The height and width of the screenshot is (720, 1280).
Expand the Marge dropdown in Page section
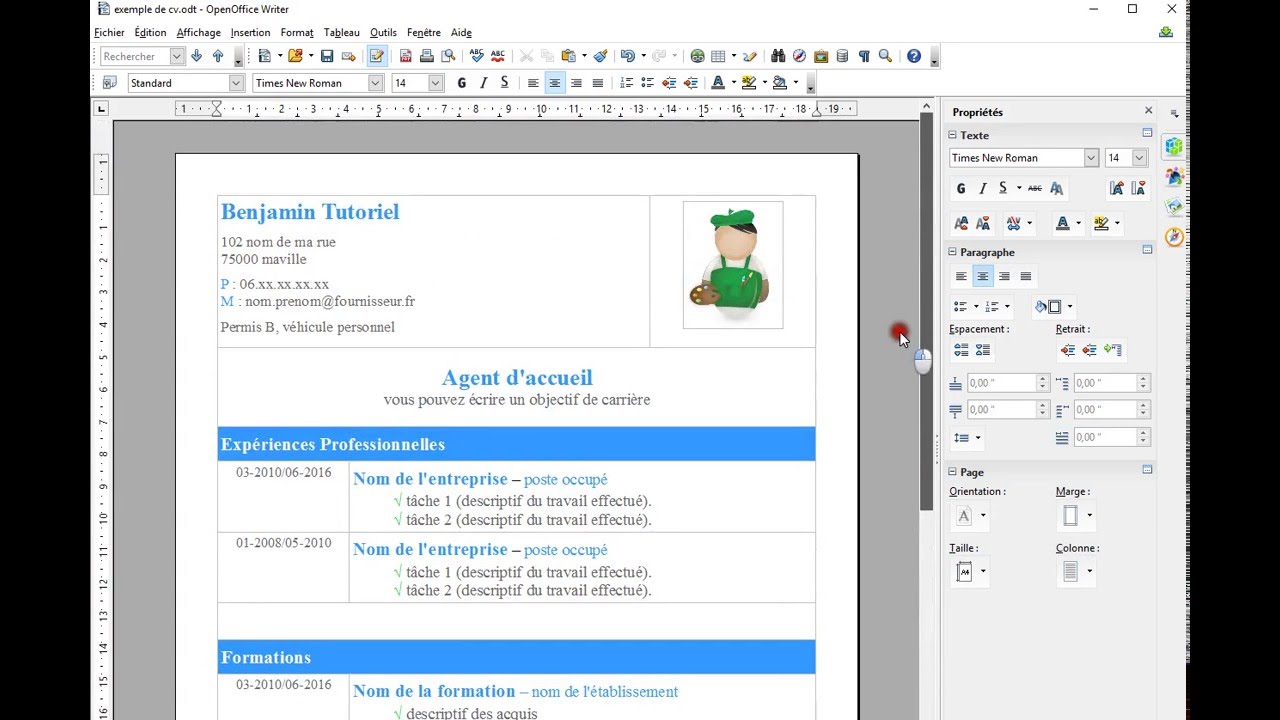pyautogui.click(x=1089, y=516)
